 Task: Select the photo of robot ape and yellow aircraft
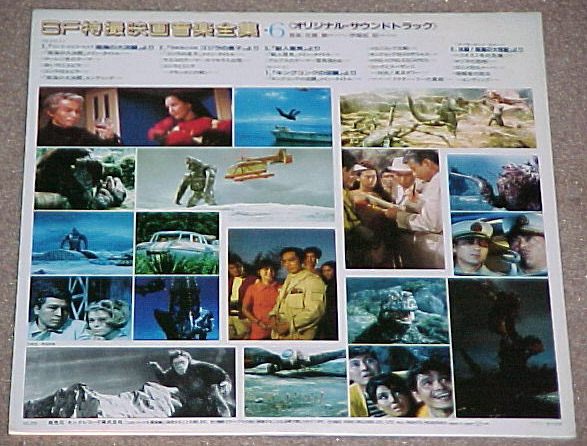(235, 183)
